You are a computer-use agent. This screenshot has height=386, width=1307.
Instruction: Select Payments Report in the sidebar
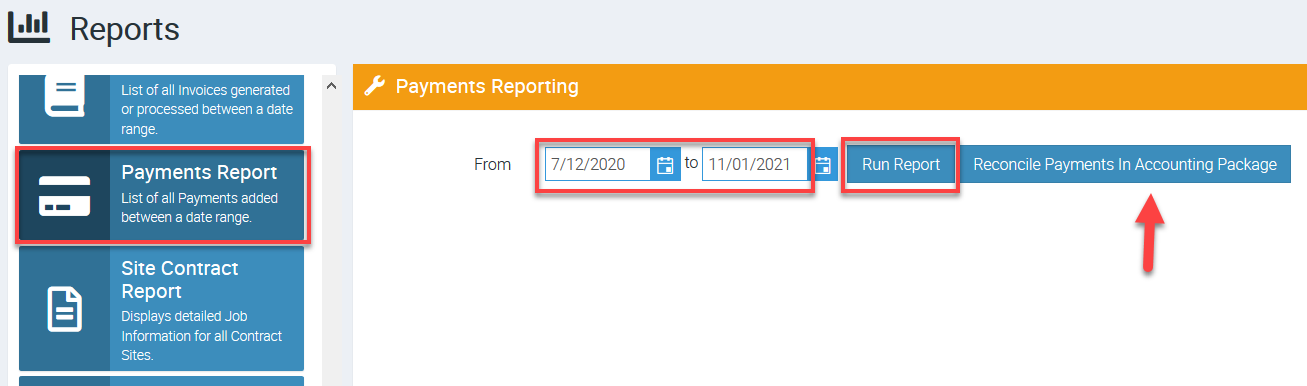pos(161,195)
